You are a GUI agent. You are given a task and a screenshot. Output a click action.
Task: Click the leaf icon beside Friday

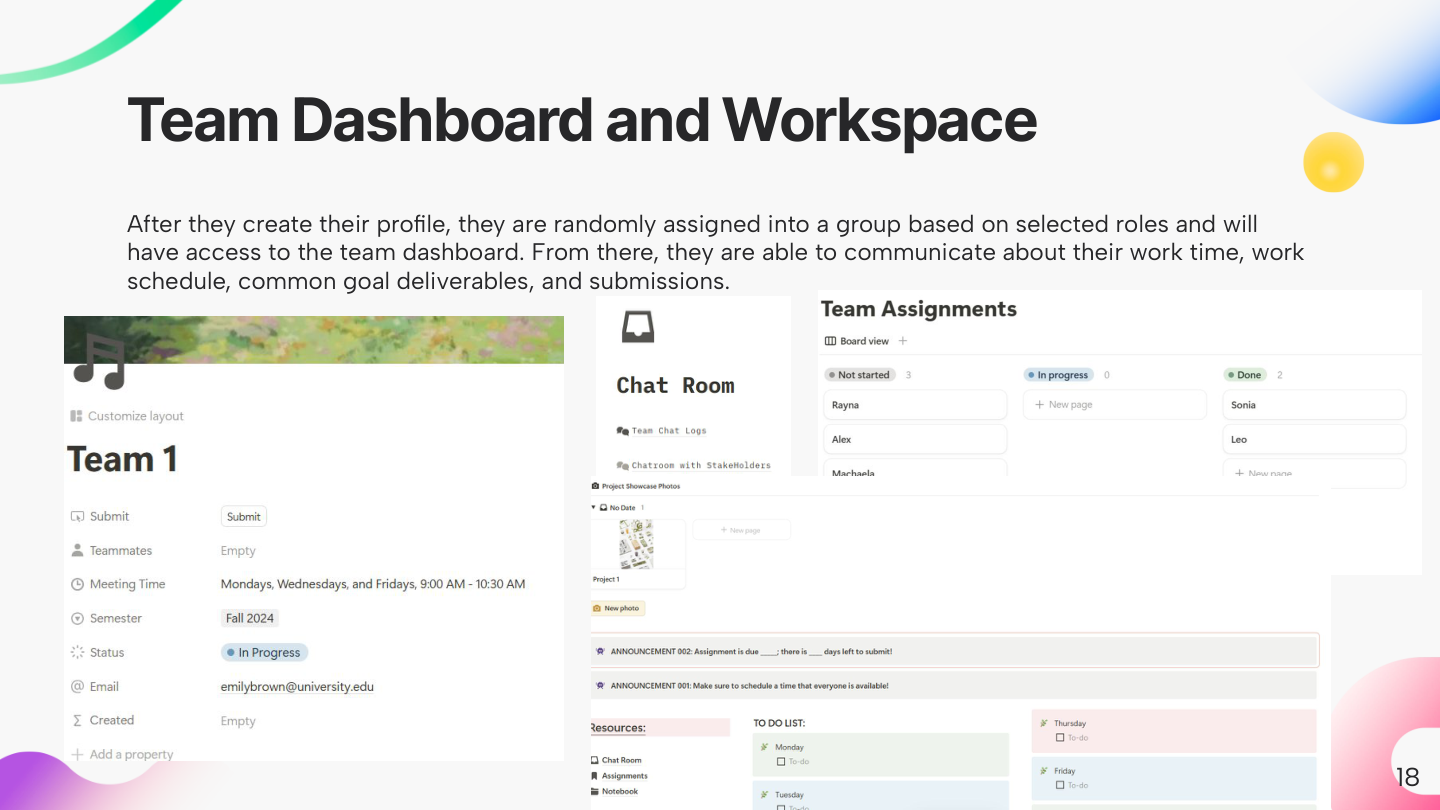click(x=1044, y=771)
